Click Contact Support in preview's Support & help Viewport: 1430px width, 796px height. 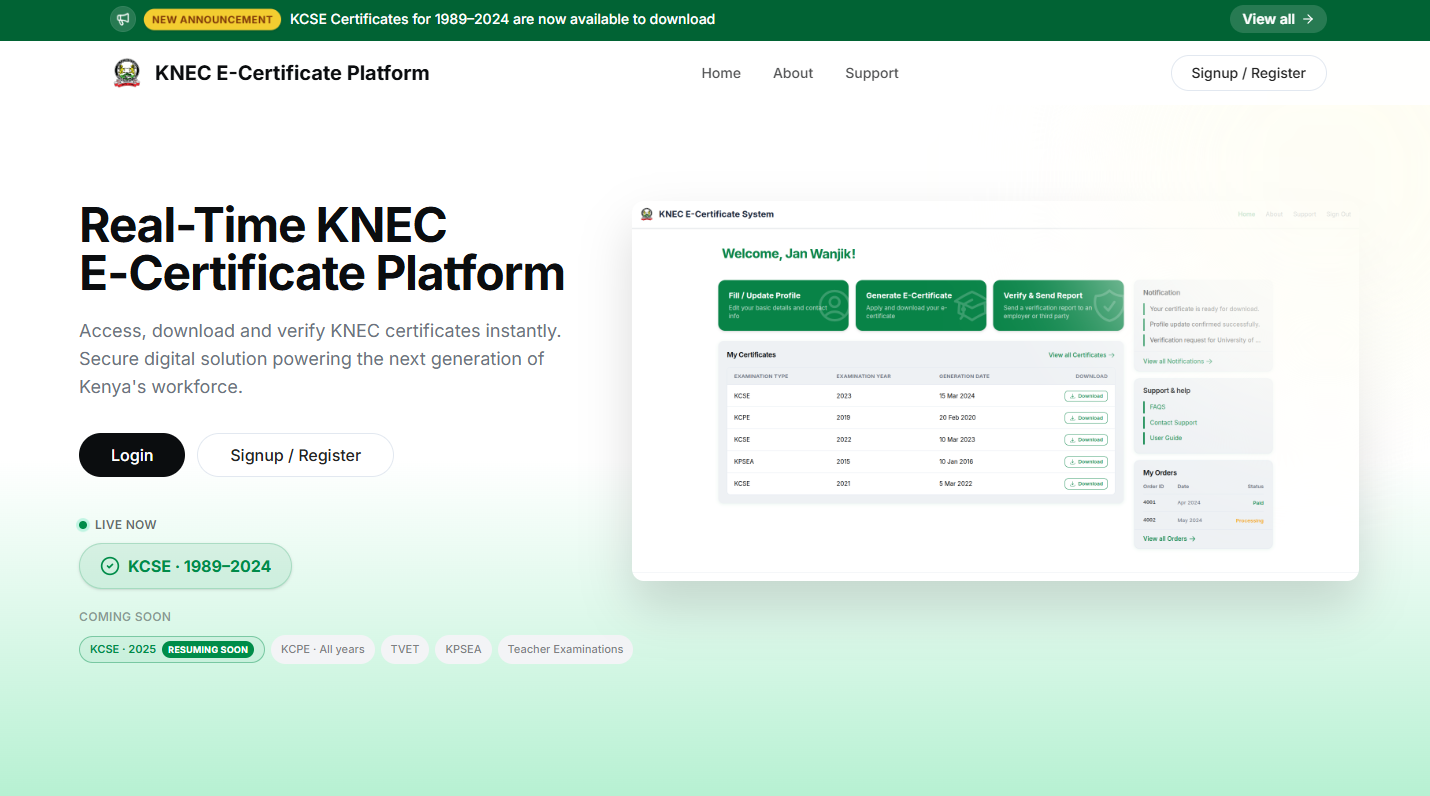pyautogui.click(x=1173, y=423)
